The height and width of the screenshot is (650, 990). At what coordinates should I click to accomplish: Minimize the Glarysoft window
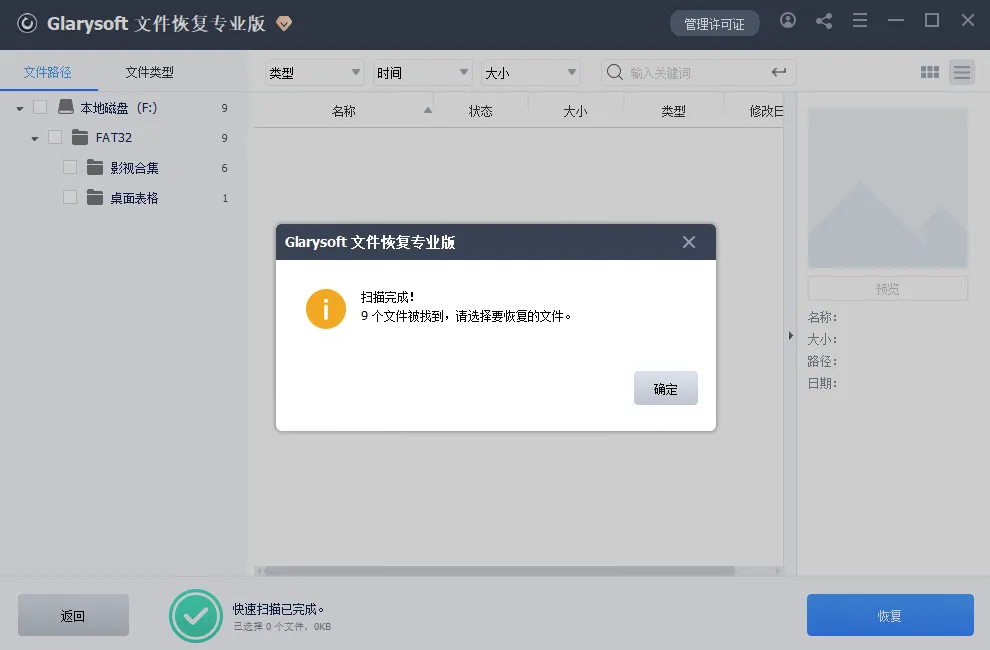pos(895,21)
